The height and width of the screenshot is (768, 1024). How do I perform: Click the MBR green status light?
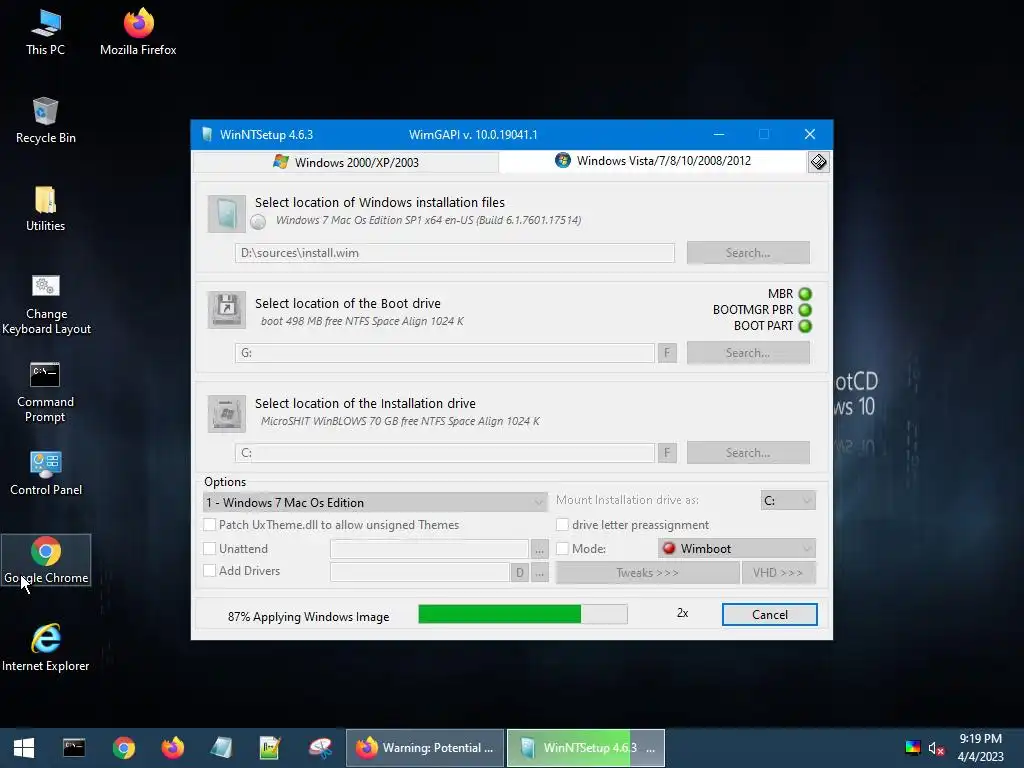pos(805,294)
